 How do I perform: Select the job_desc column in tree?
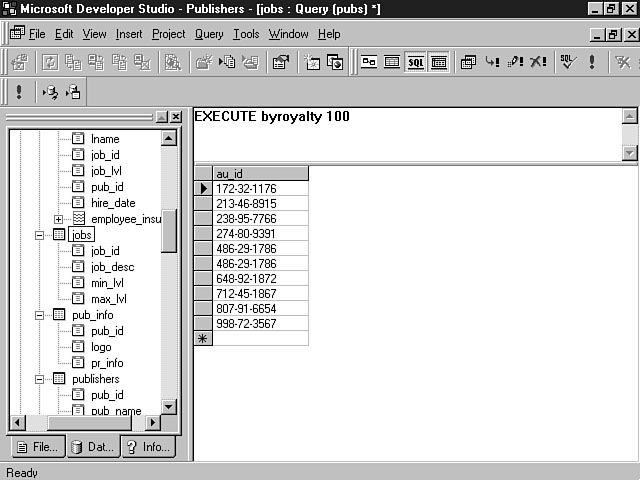coord(111,267)
